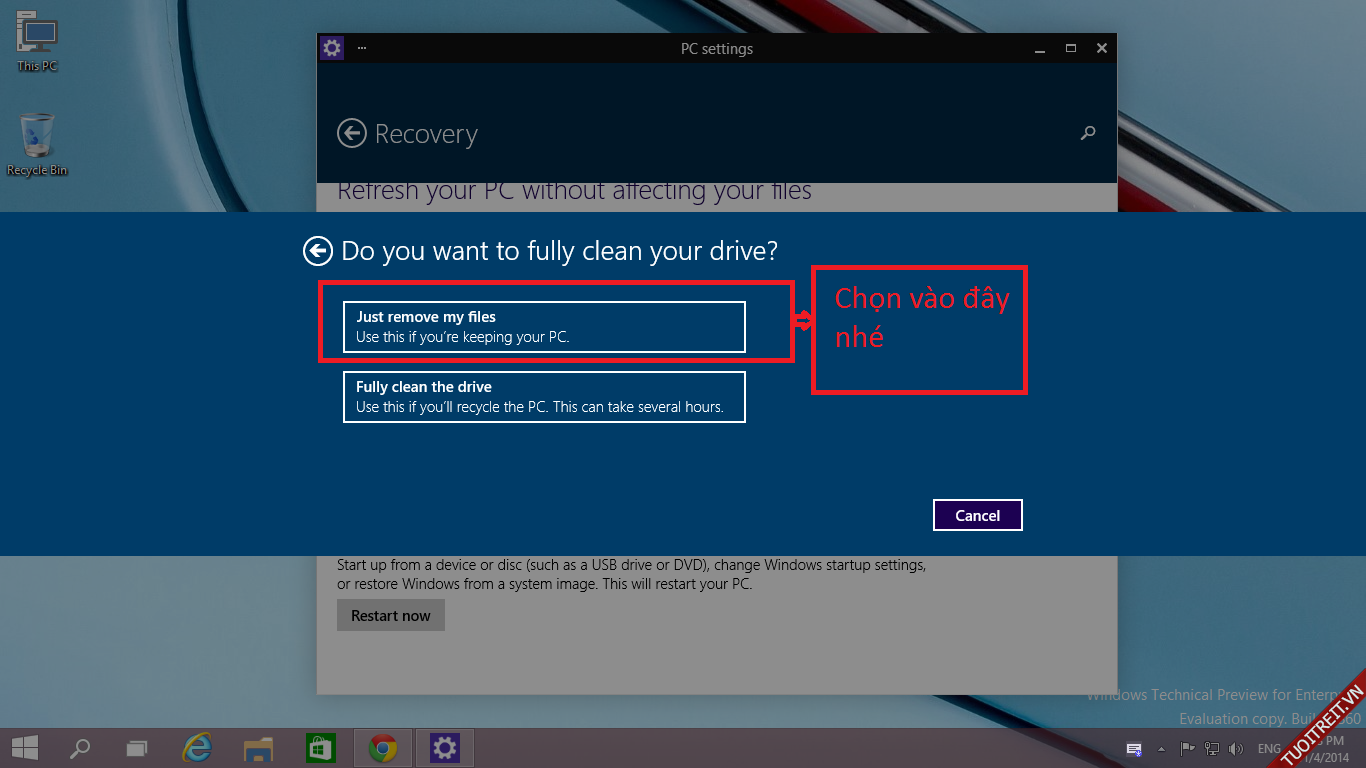Open the Windows Start button
The image size is (1366, 768).
click(x=25, y=748)
